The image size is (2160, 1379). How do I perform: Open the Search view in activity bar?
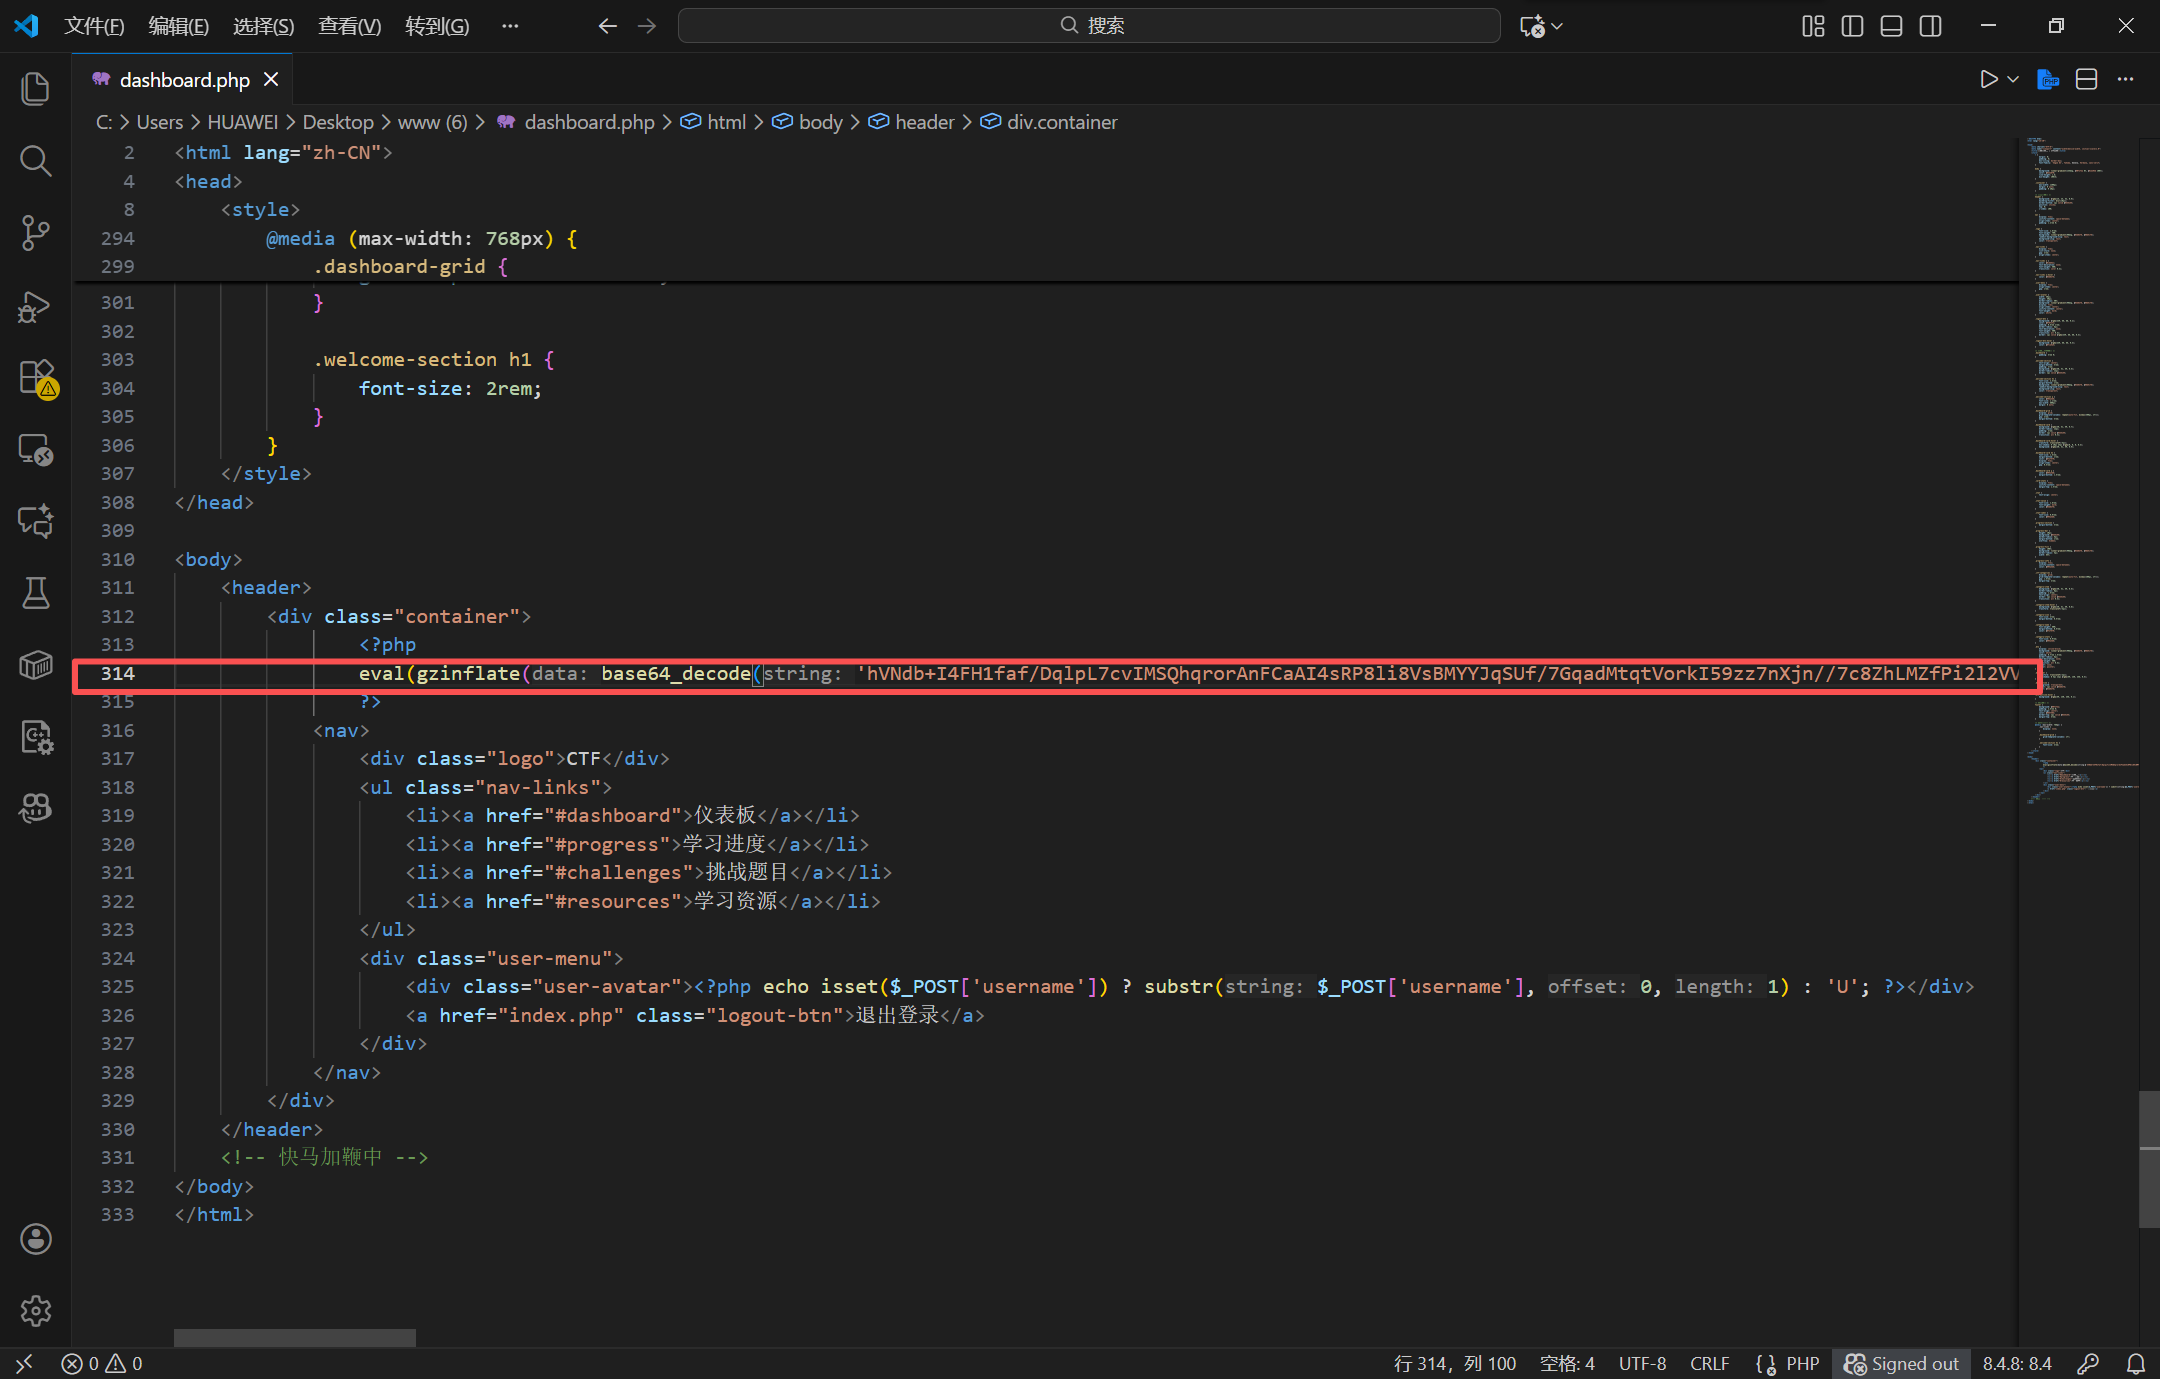[35, 160]
